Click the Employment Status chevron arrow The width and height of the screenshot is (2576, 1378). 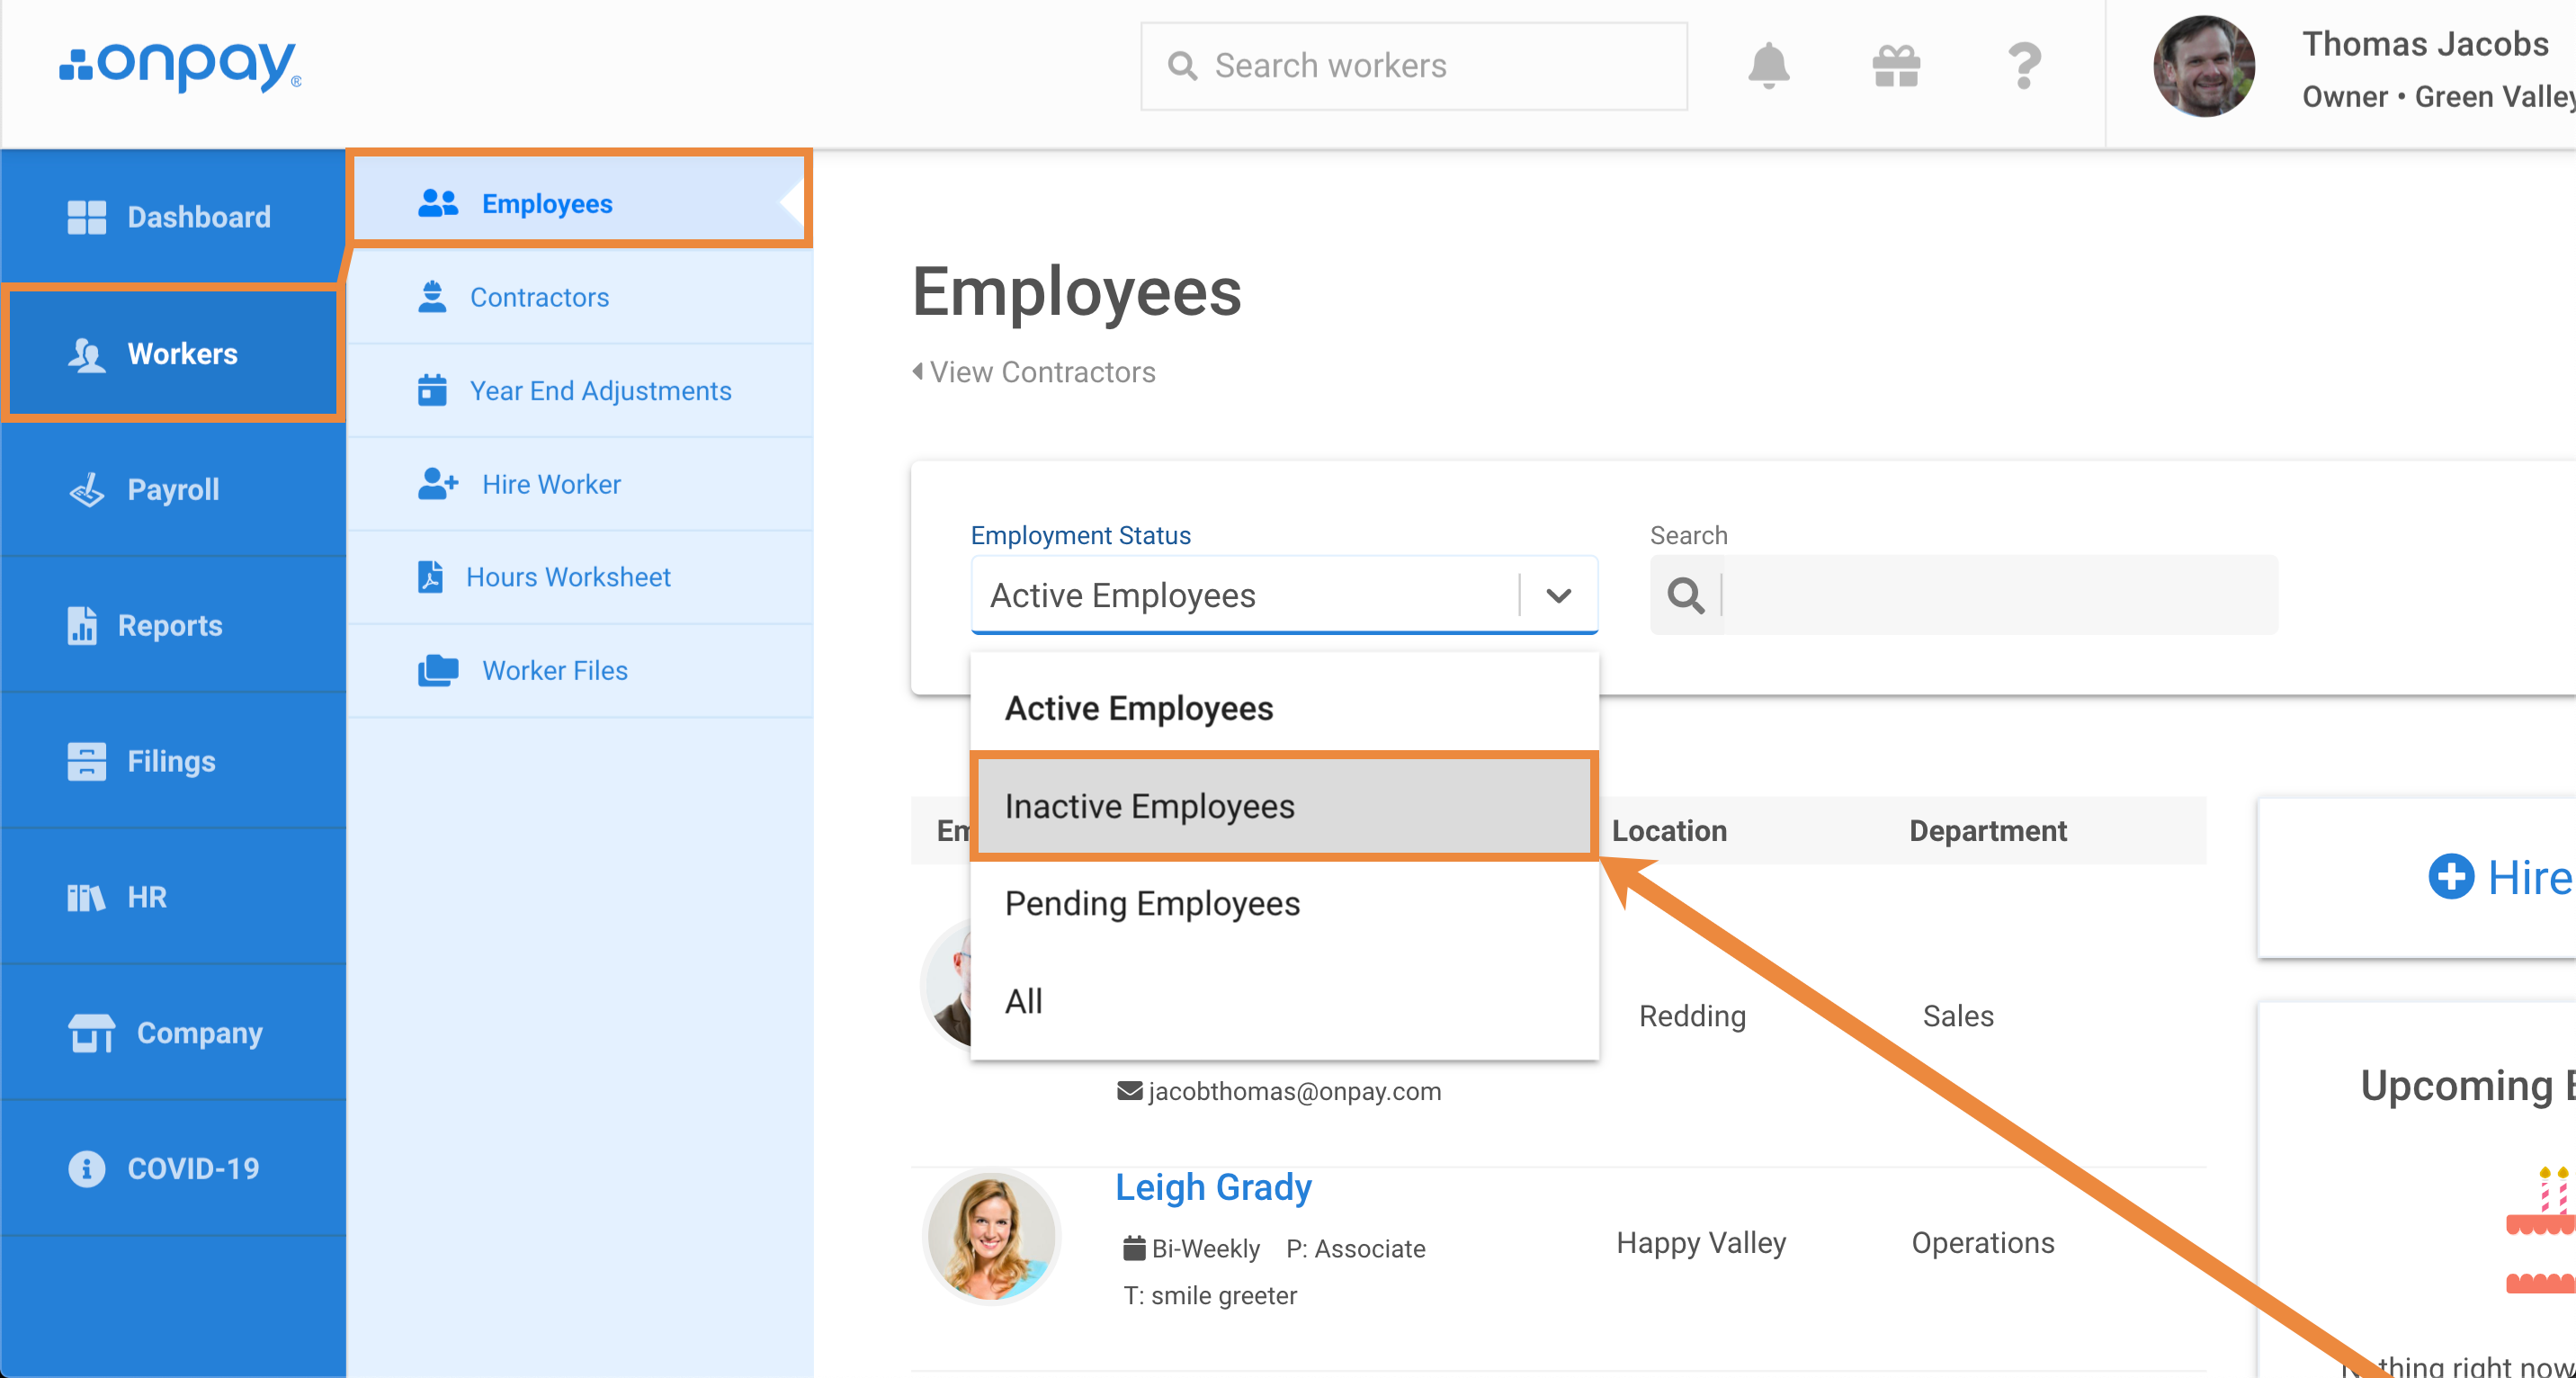pos(1558,596)
